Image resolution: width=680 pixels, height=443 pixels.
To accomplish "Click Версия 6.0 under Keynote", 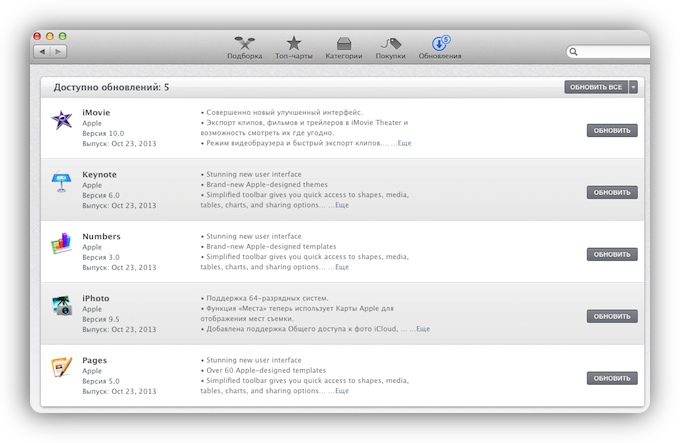I will point(101,195).
